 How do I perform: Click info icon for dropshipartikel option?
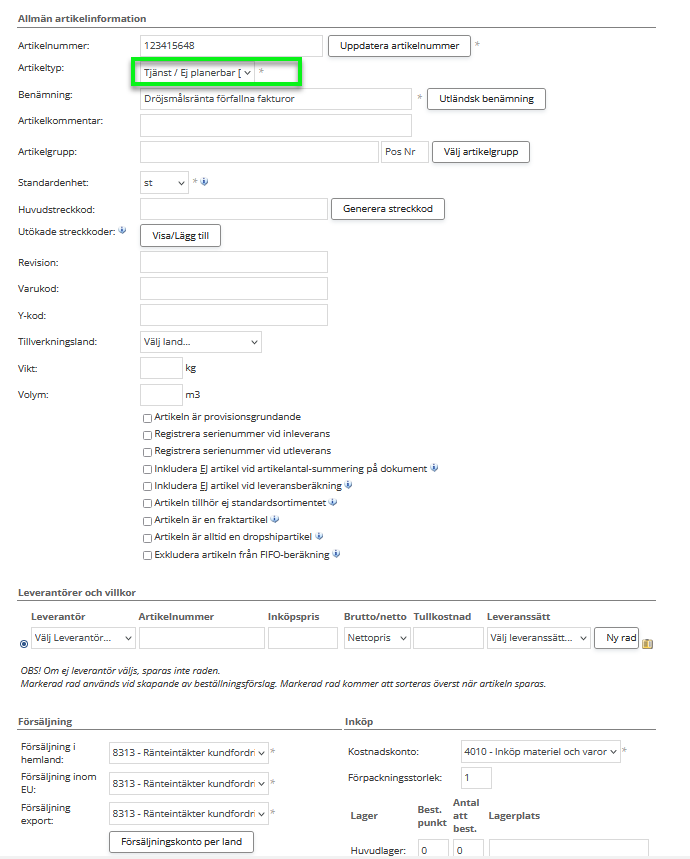319,536
